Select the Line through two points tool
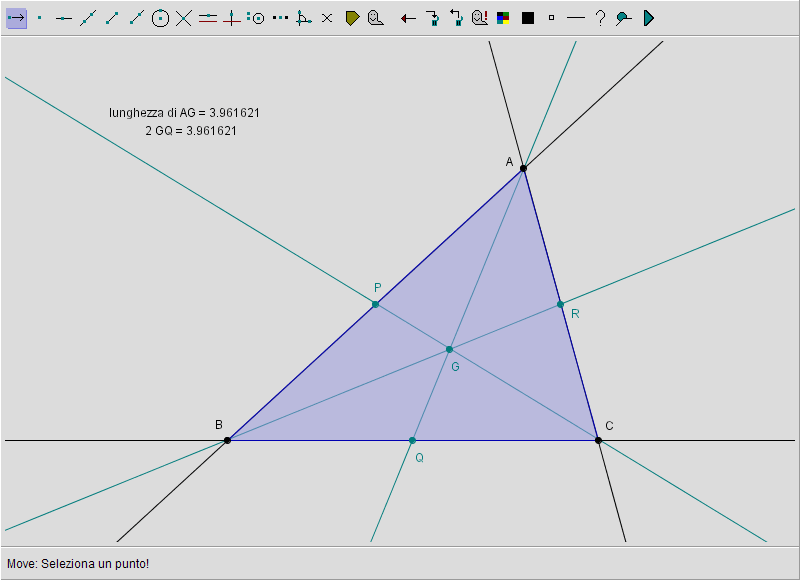The width and height of the screenshot is (800, 580). (88, 18)
